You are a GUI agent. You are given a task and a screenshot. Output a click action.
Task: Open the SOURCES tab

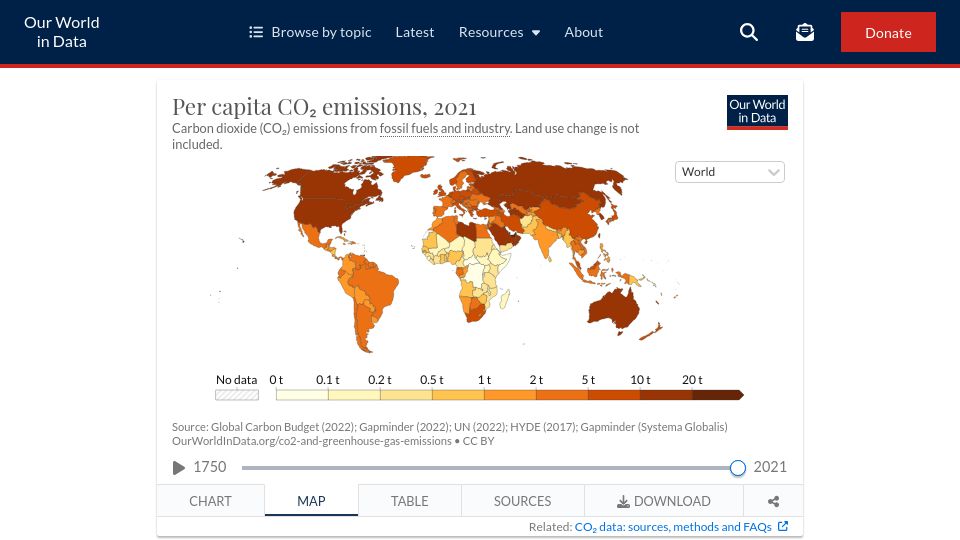point(522,501)
